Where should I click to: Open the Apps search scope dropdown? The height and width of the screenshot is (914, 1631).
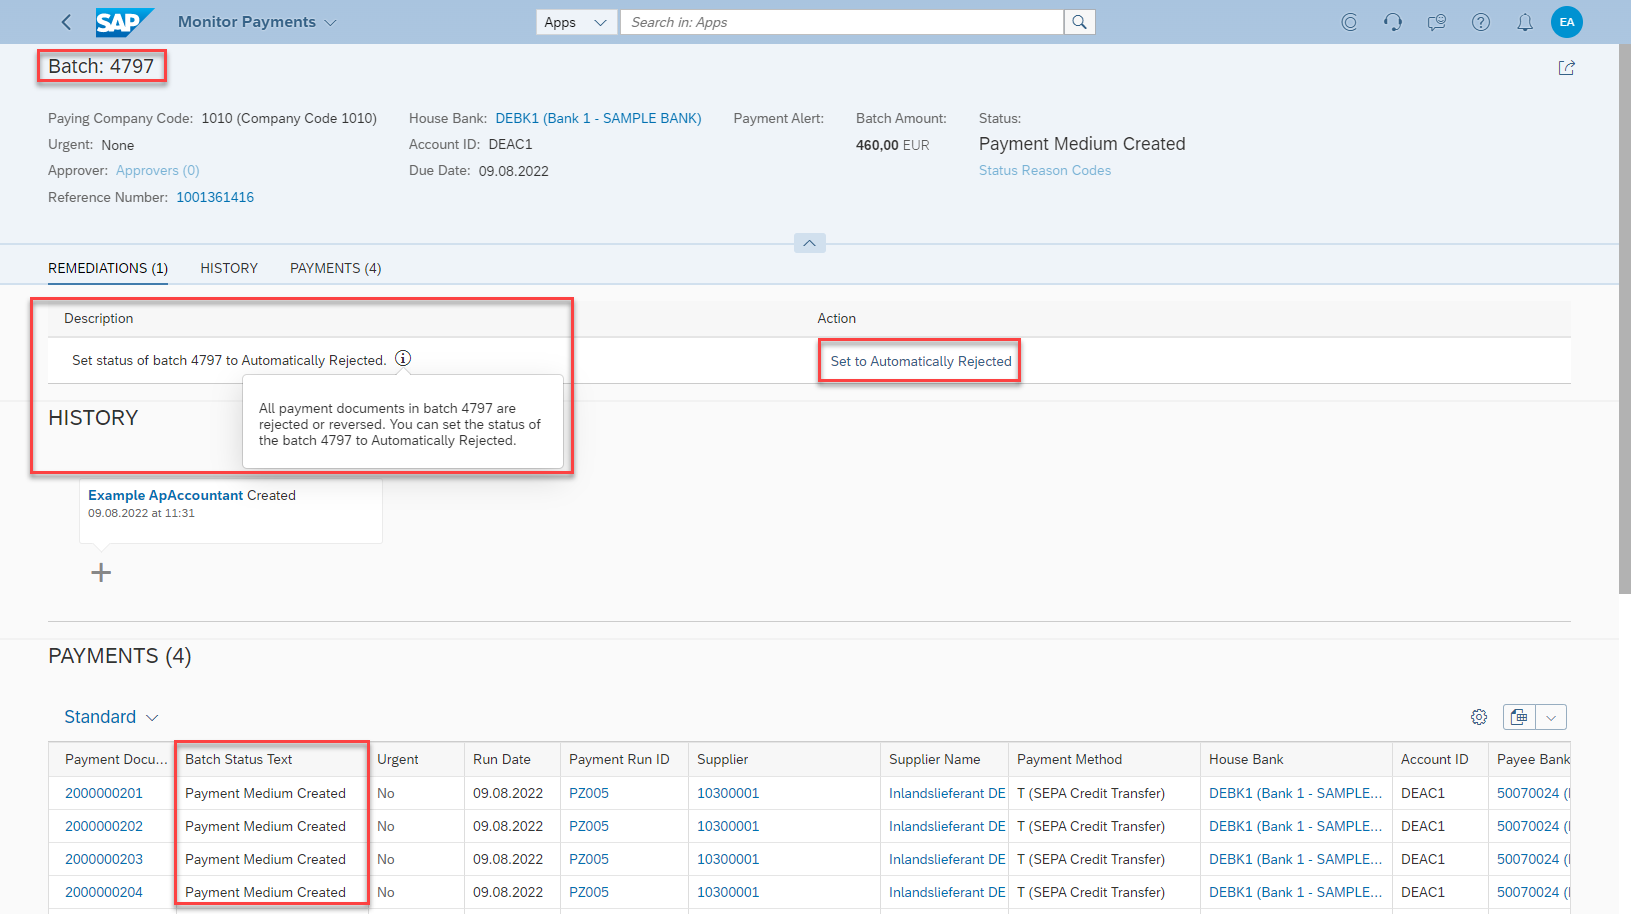pos(577,22)
